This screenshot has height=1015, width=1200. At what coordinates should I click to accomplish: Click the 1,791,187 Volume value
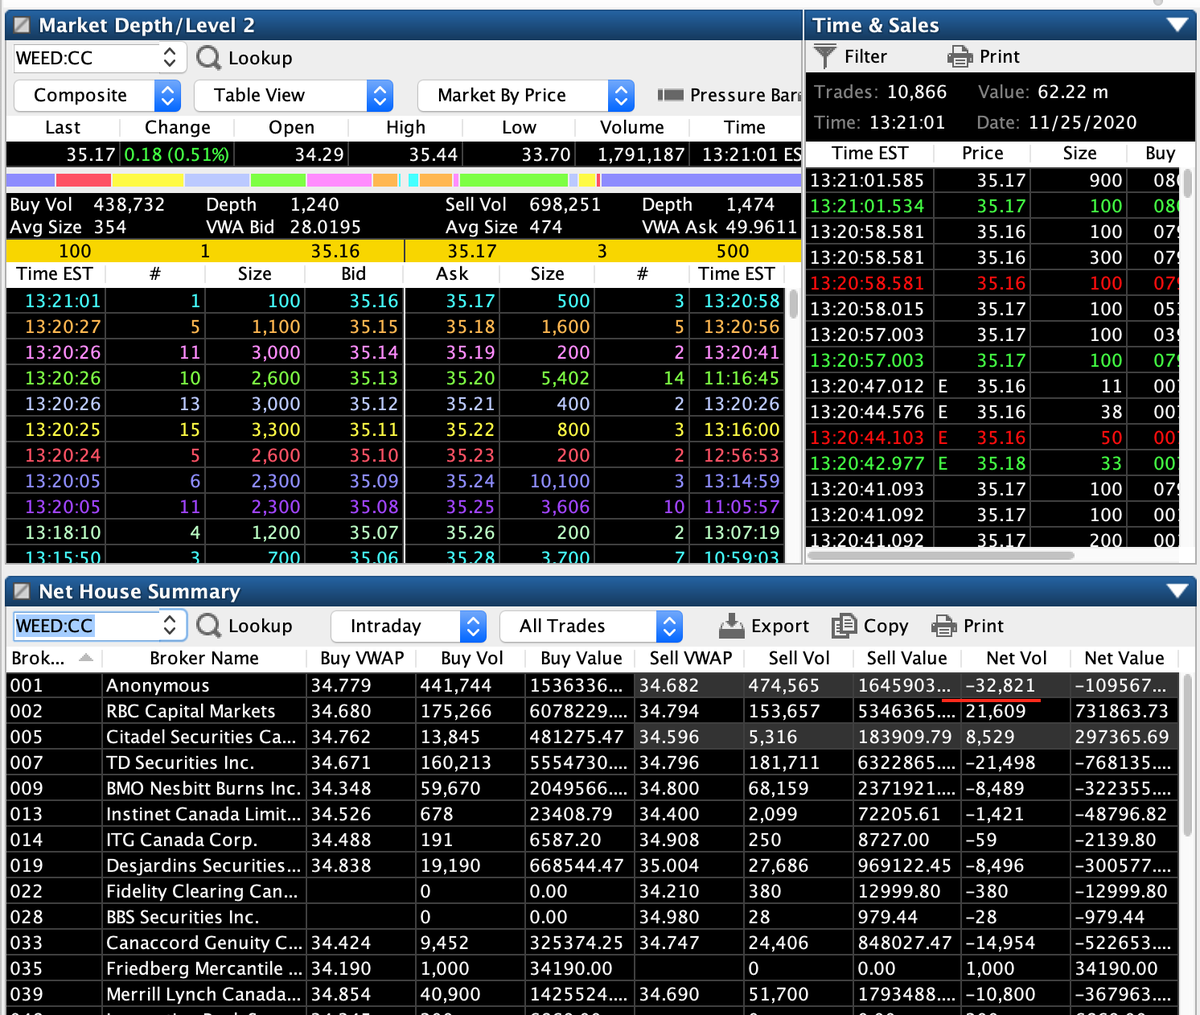(x=641, y=154)
